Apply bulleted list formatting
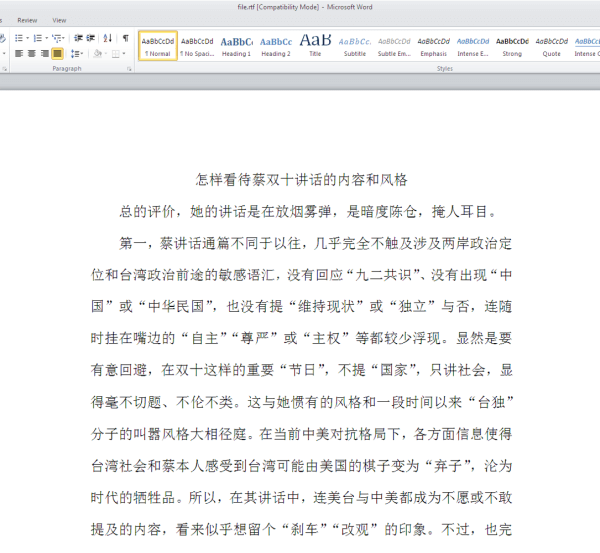 point(18,38)
